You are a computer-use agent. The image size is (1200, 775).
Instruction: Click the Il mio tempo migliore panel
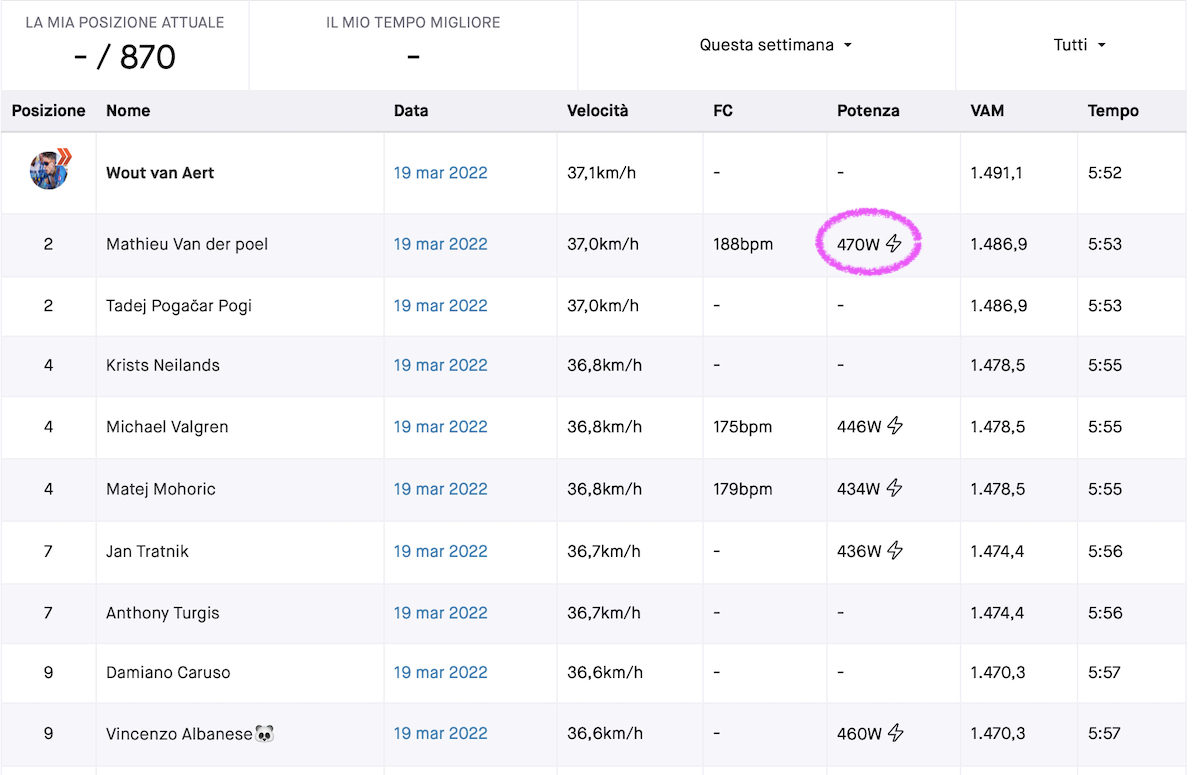coord(413,45)
